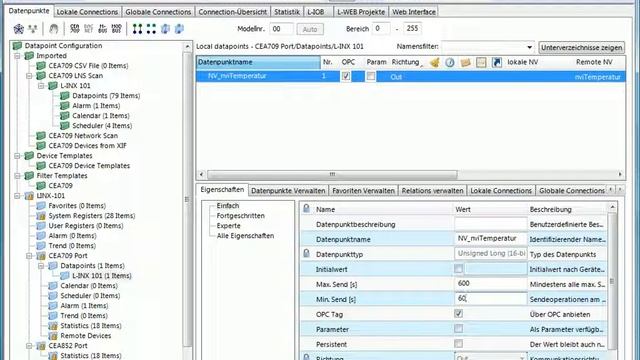The width and height of the screenshot is (640, 360).
Task: Switch to Lokale Connections top tab
Action: point(87,12)
